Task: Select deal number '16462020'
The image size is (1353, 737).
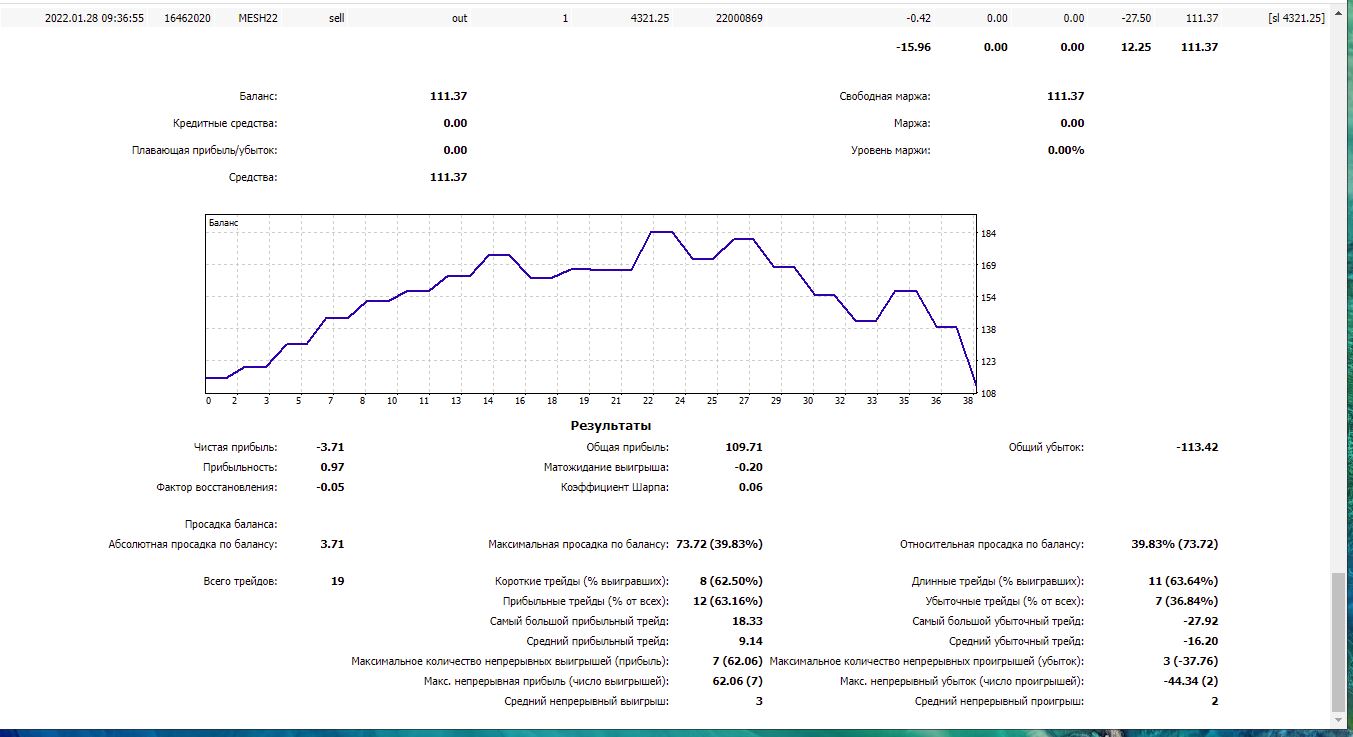Action: [186, 18]
